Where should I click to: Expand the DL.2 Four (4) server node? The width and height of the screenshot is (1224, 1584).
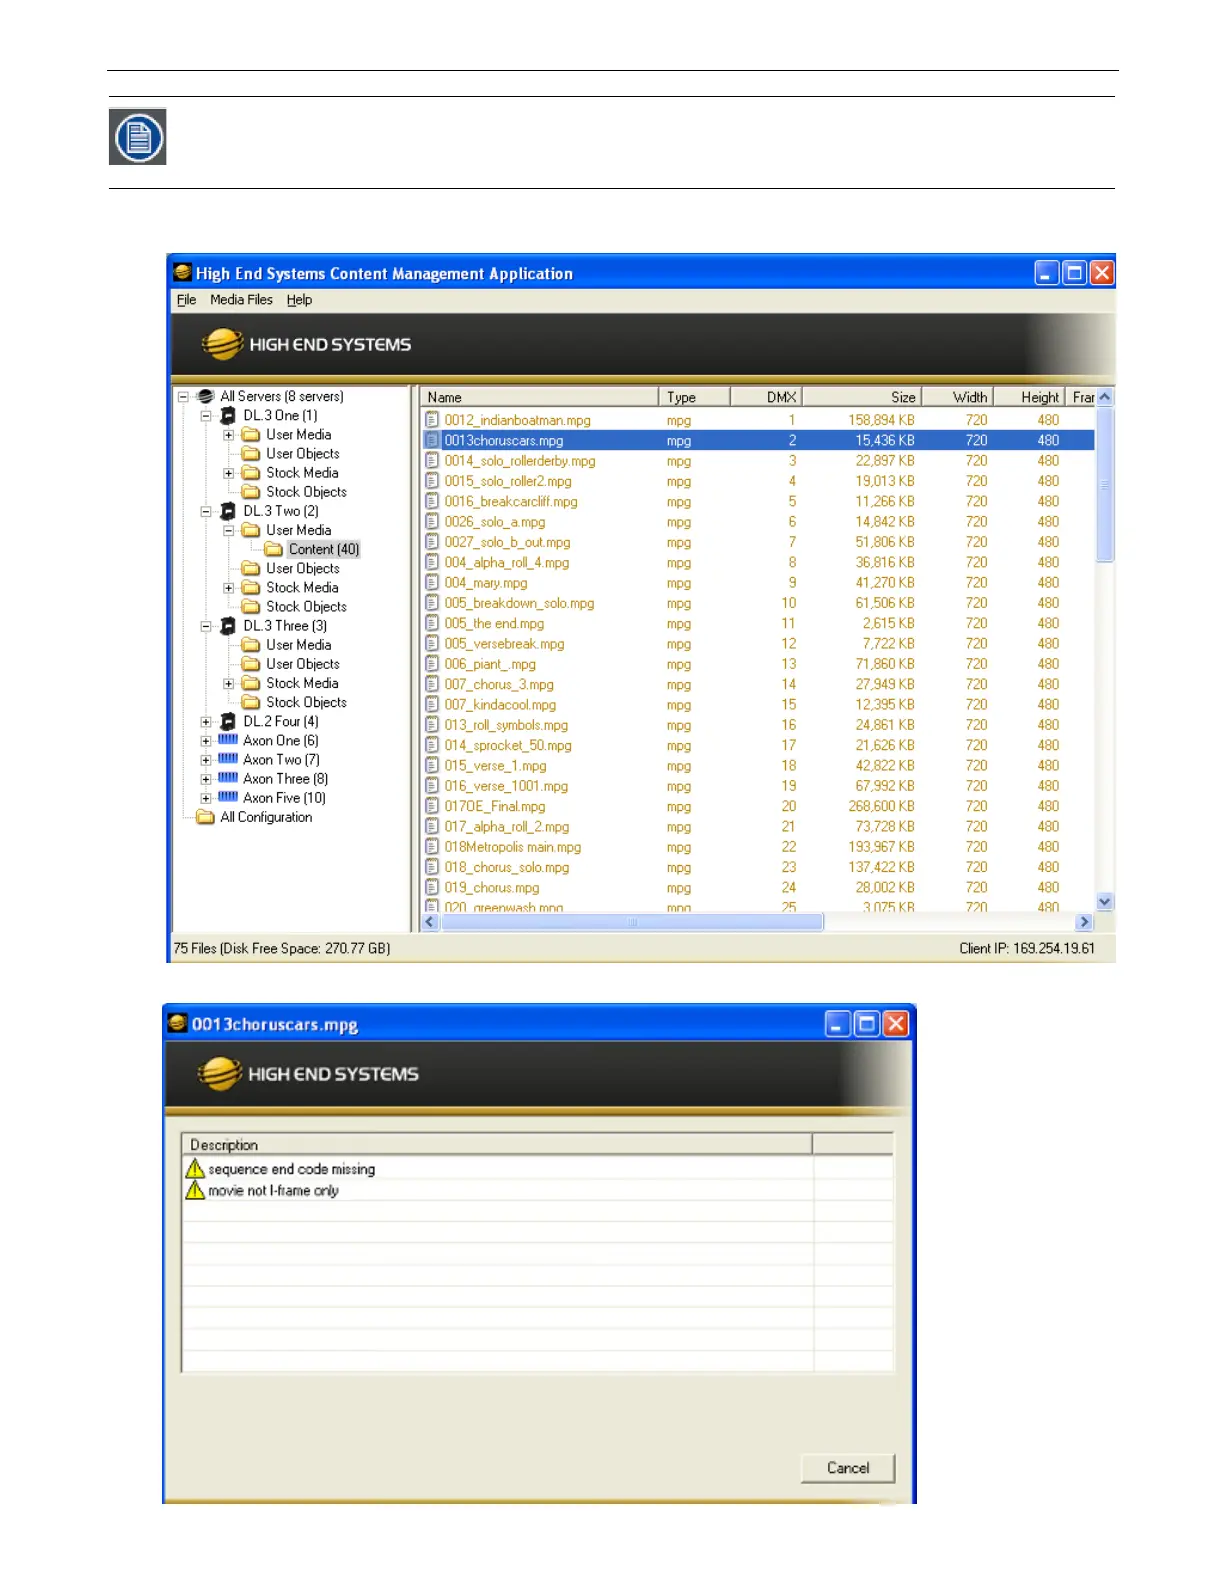coord(206,722)
